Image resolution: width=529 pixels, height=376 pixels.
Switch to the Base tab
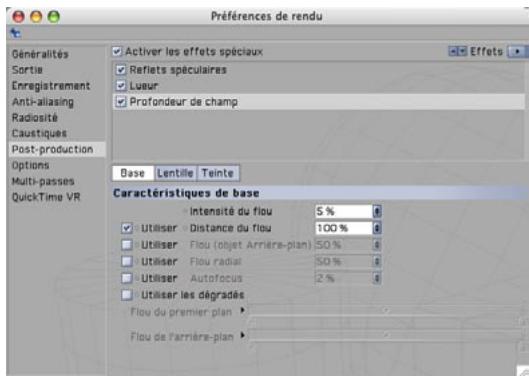click(133, 173)
